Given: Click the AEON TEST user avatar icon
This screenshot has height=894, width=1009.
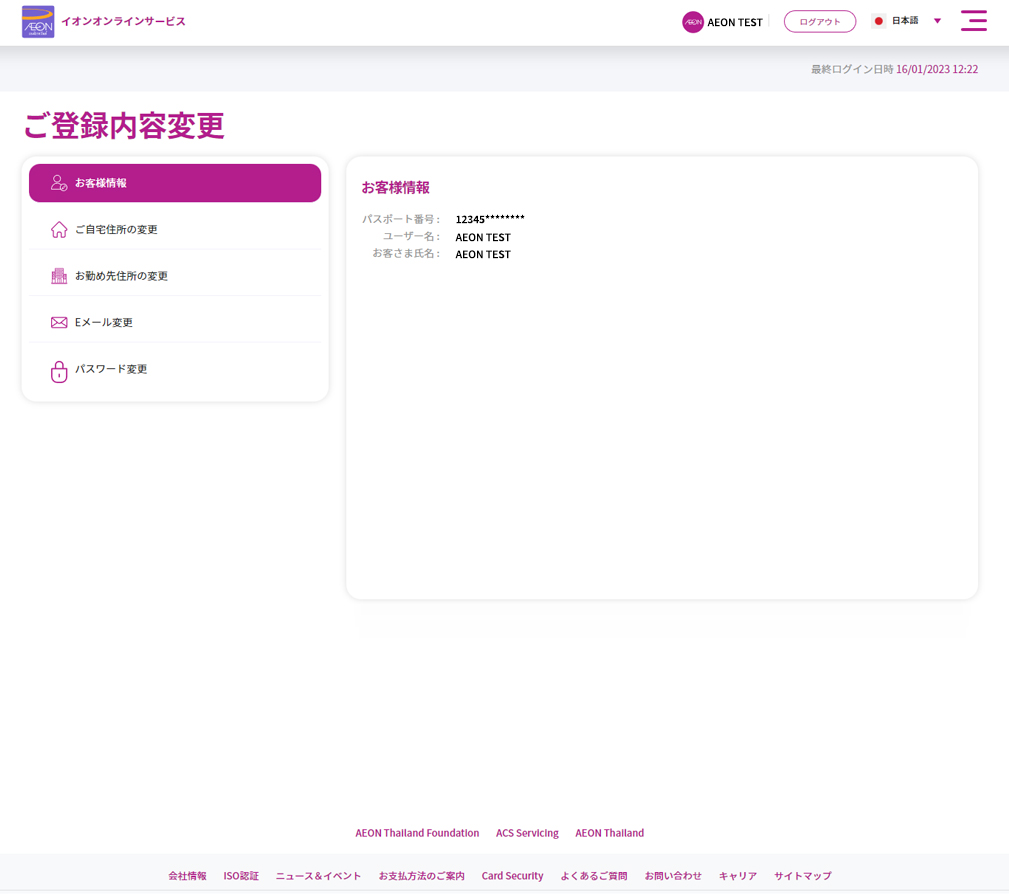Looking at the screenshot, I should (692, 22).
